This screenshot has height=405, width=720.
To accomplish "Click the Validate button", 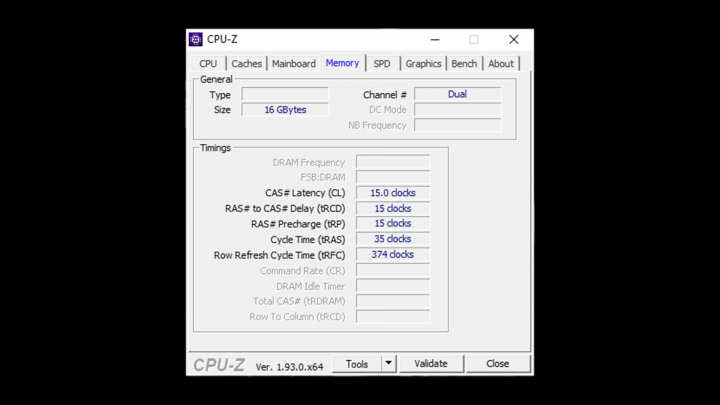I will [431, 364].
